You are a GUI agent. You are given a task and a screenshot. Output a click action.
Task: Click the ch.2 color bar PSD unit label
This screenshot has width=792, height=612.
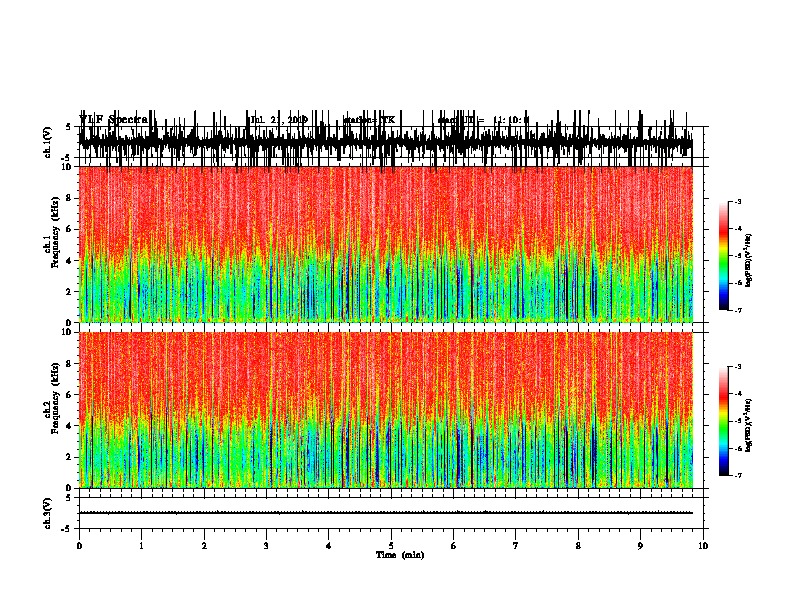[x=749, y=426]
